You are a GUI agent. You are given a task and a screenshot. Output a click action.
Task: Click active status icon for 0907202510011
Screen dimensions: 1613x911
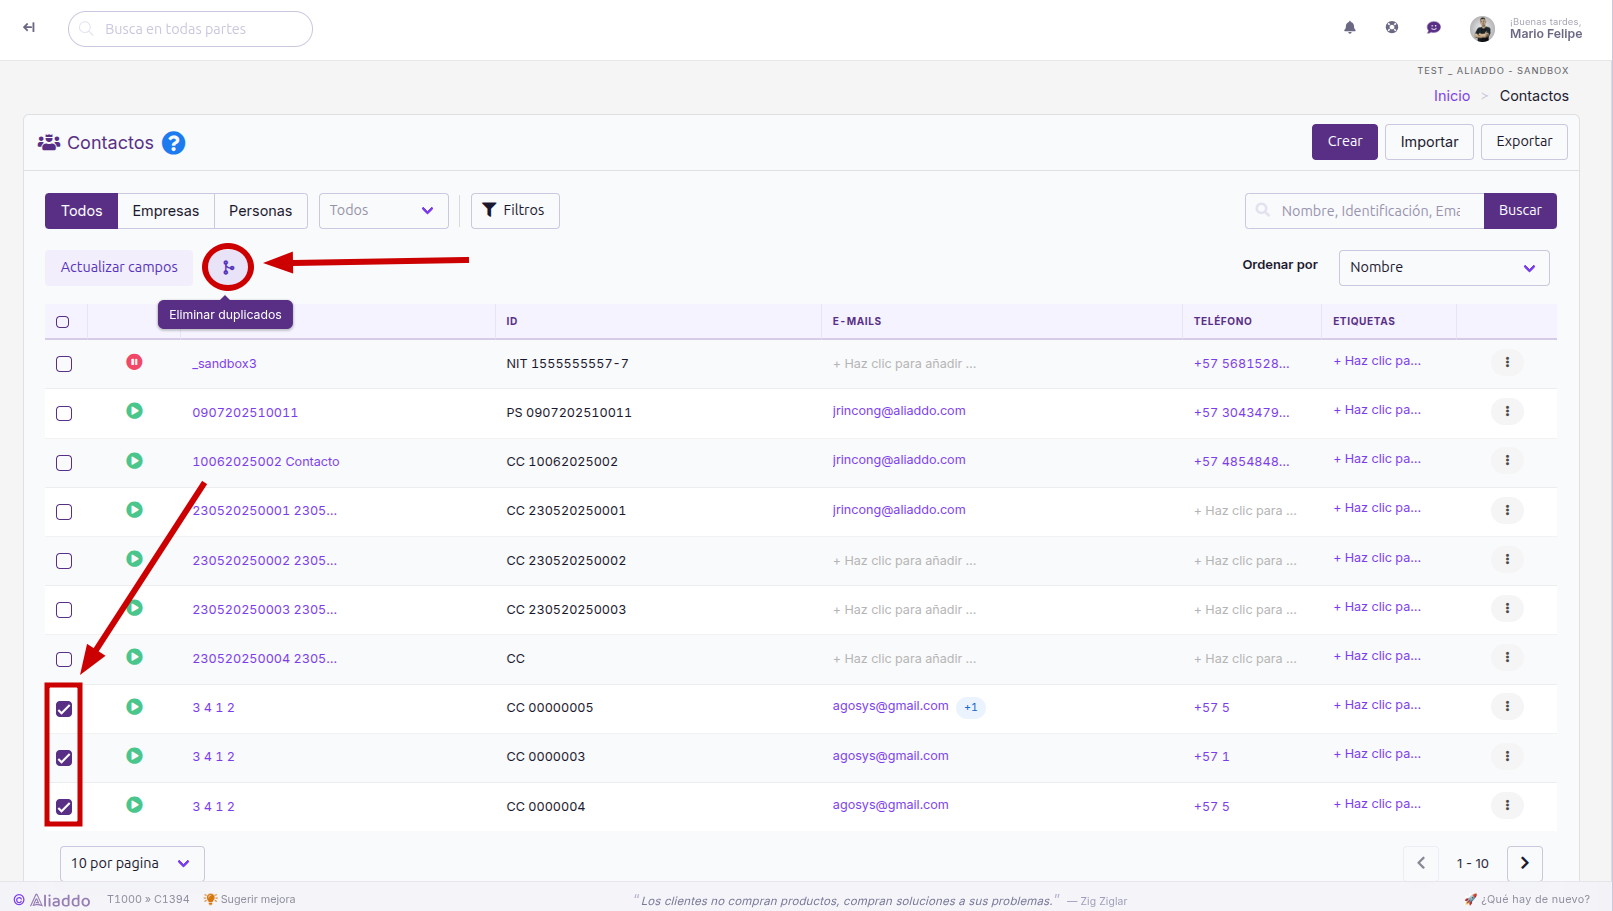click(x=134, y=411)
